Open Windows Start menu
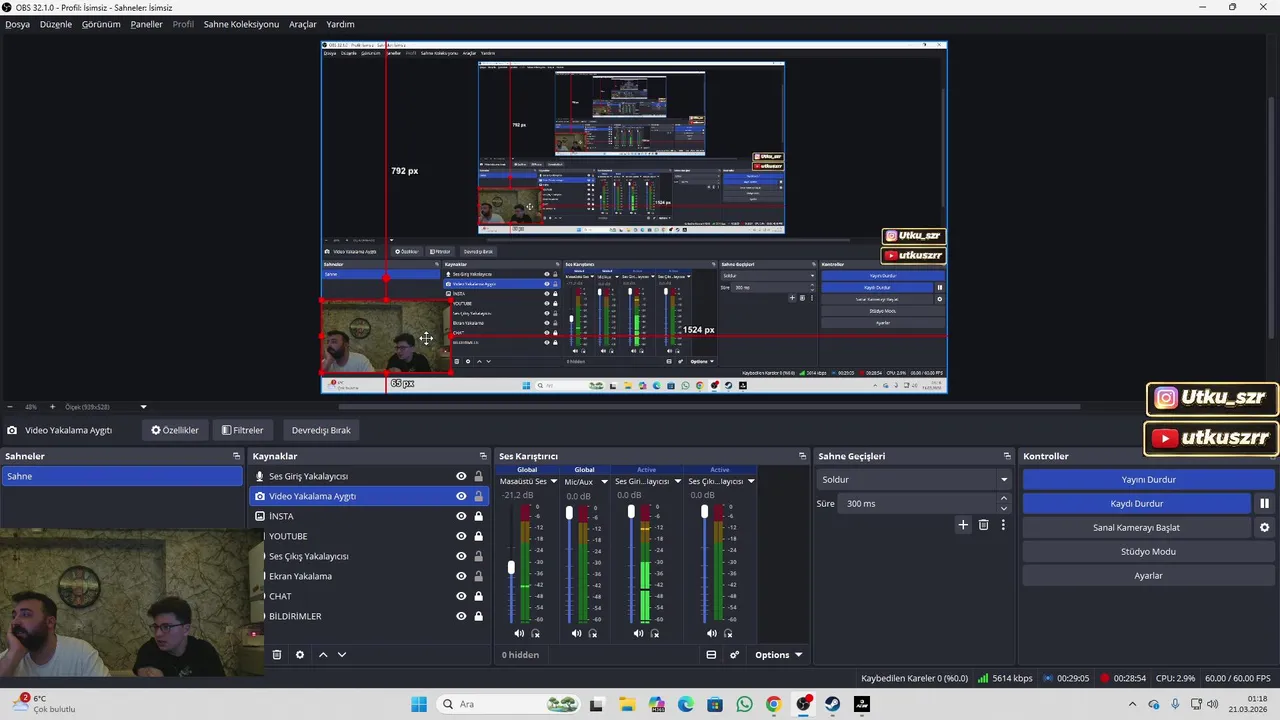The image size is (1280, 720). (419, 704)
